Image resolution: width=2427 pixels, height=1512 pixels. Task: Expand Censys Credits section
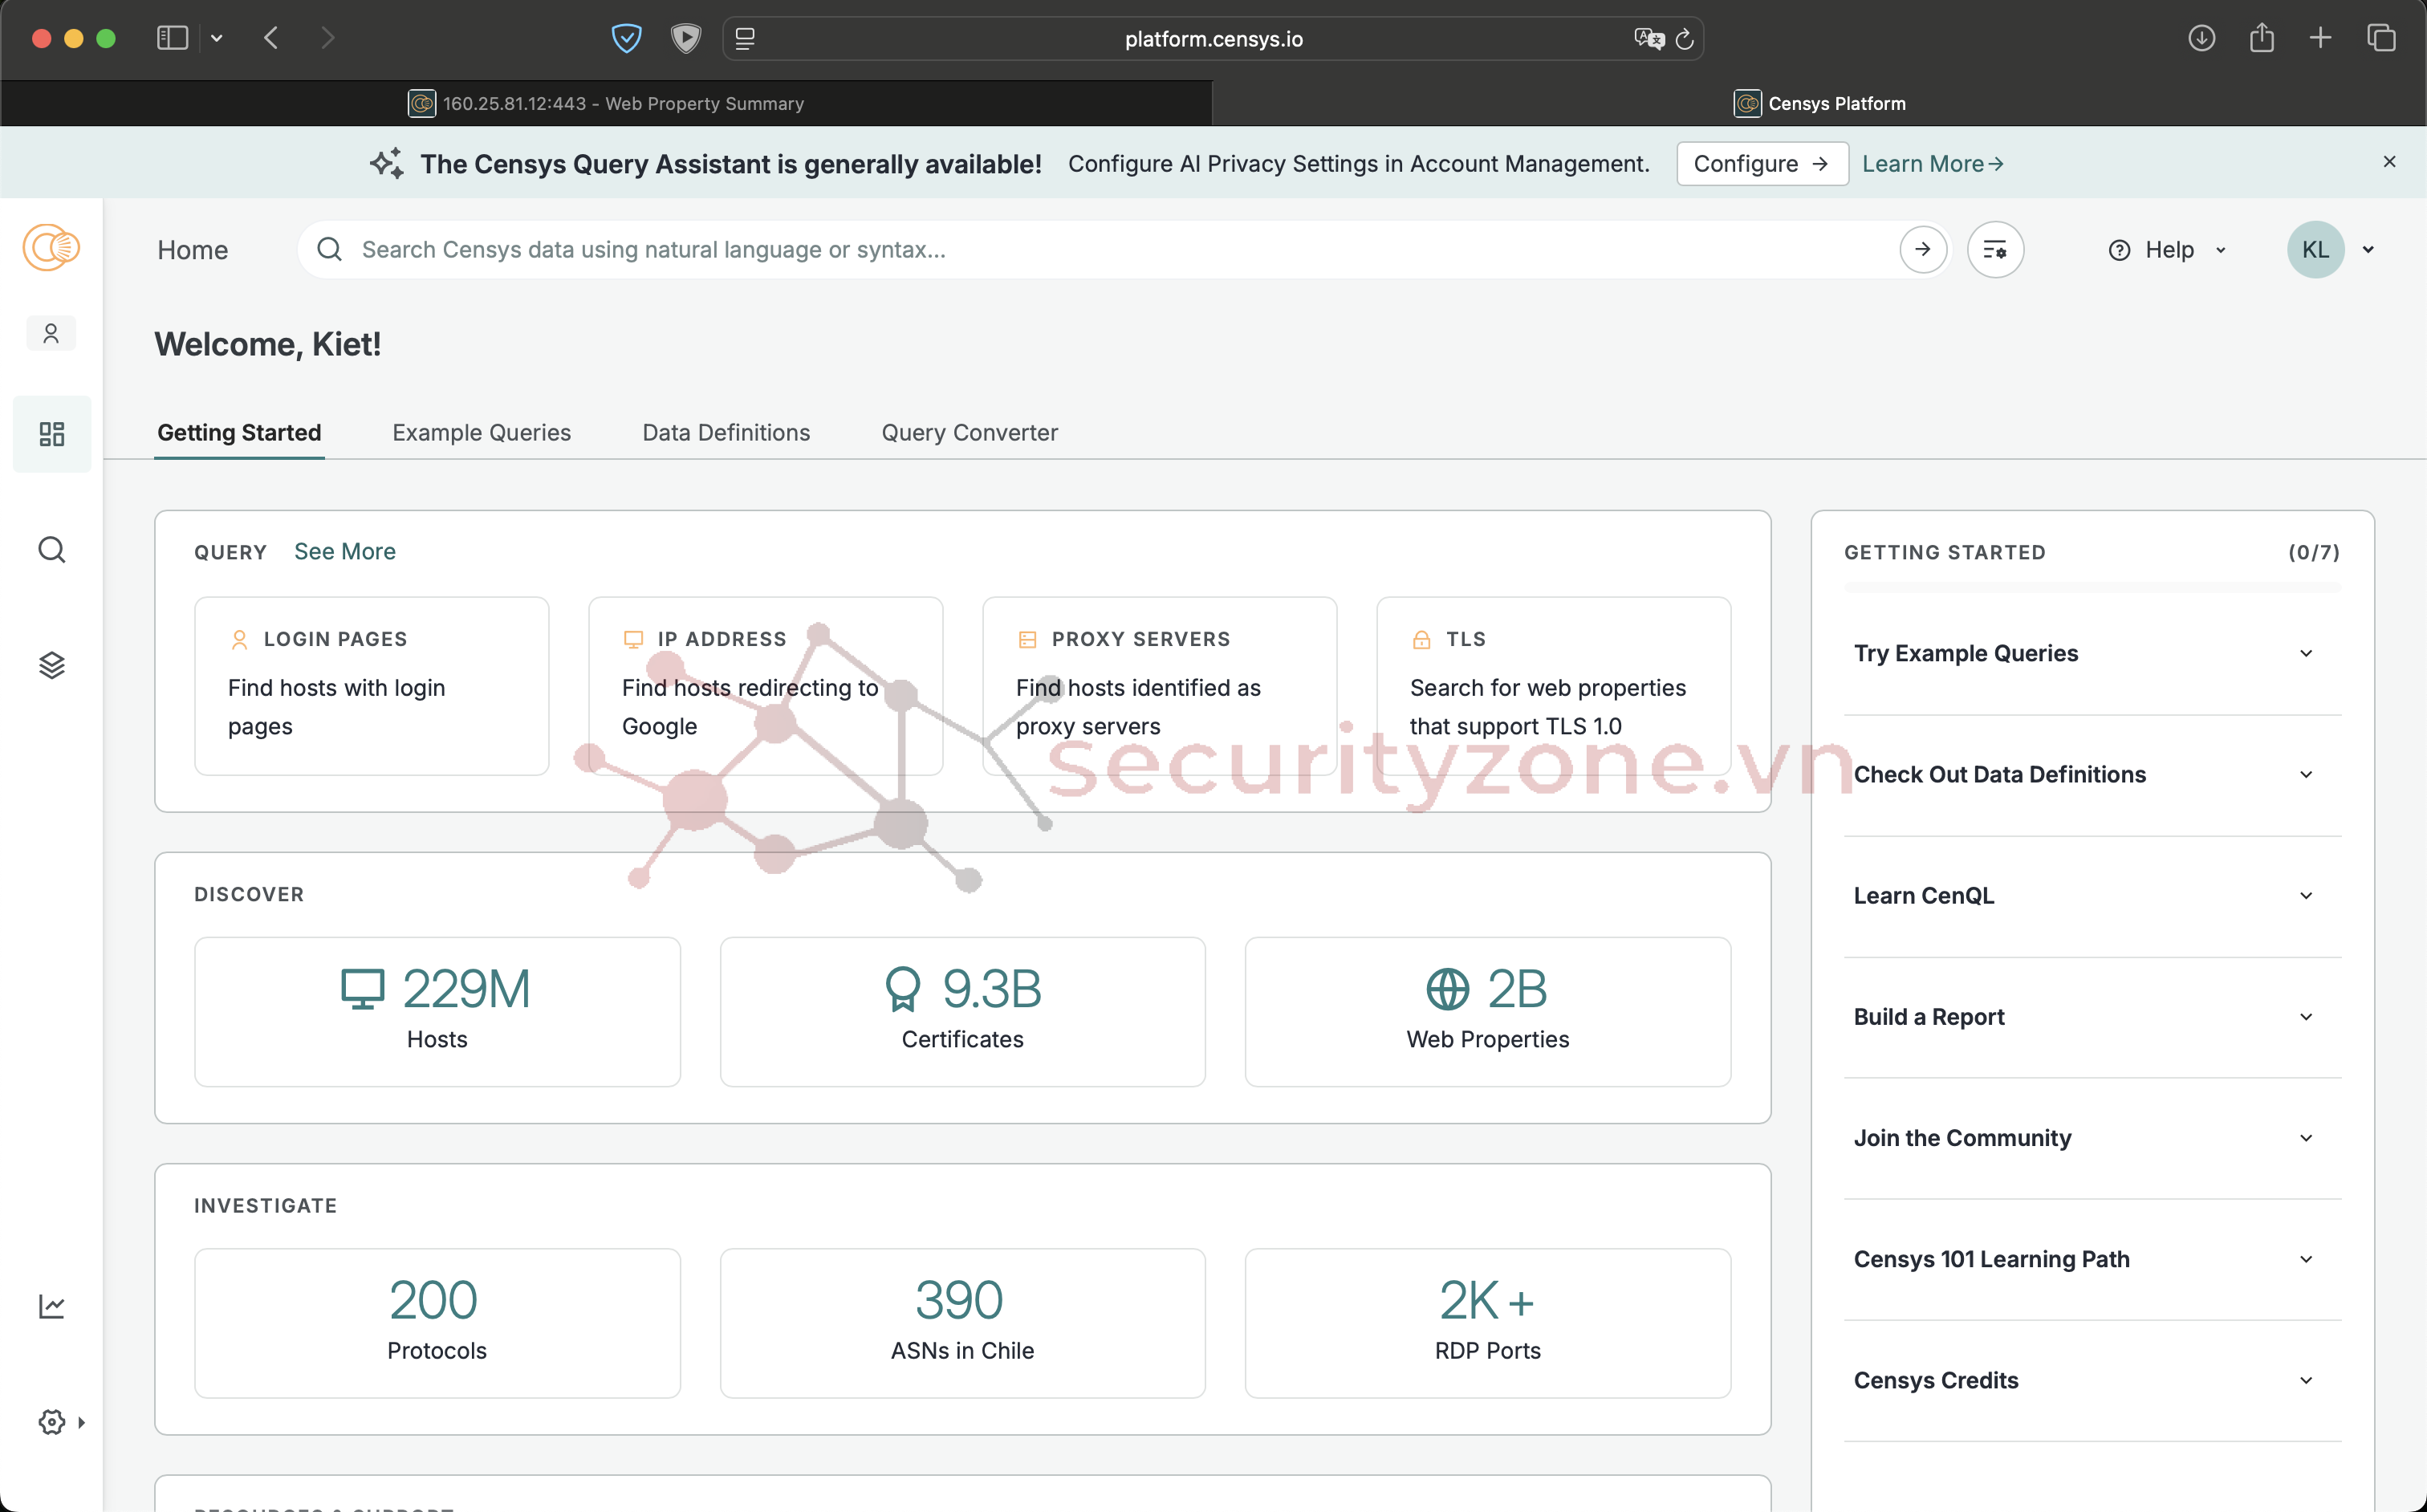click(2092, 1380)
